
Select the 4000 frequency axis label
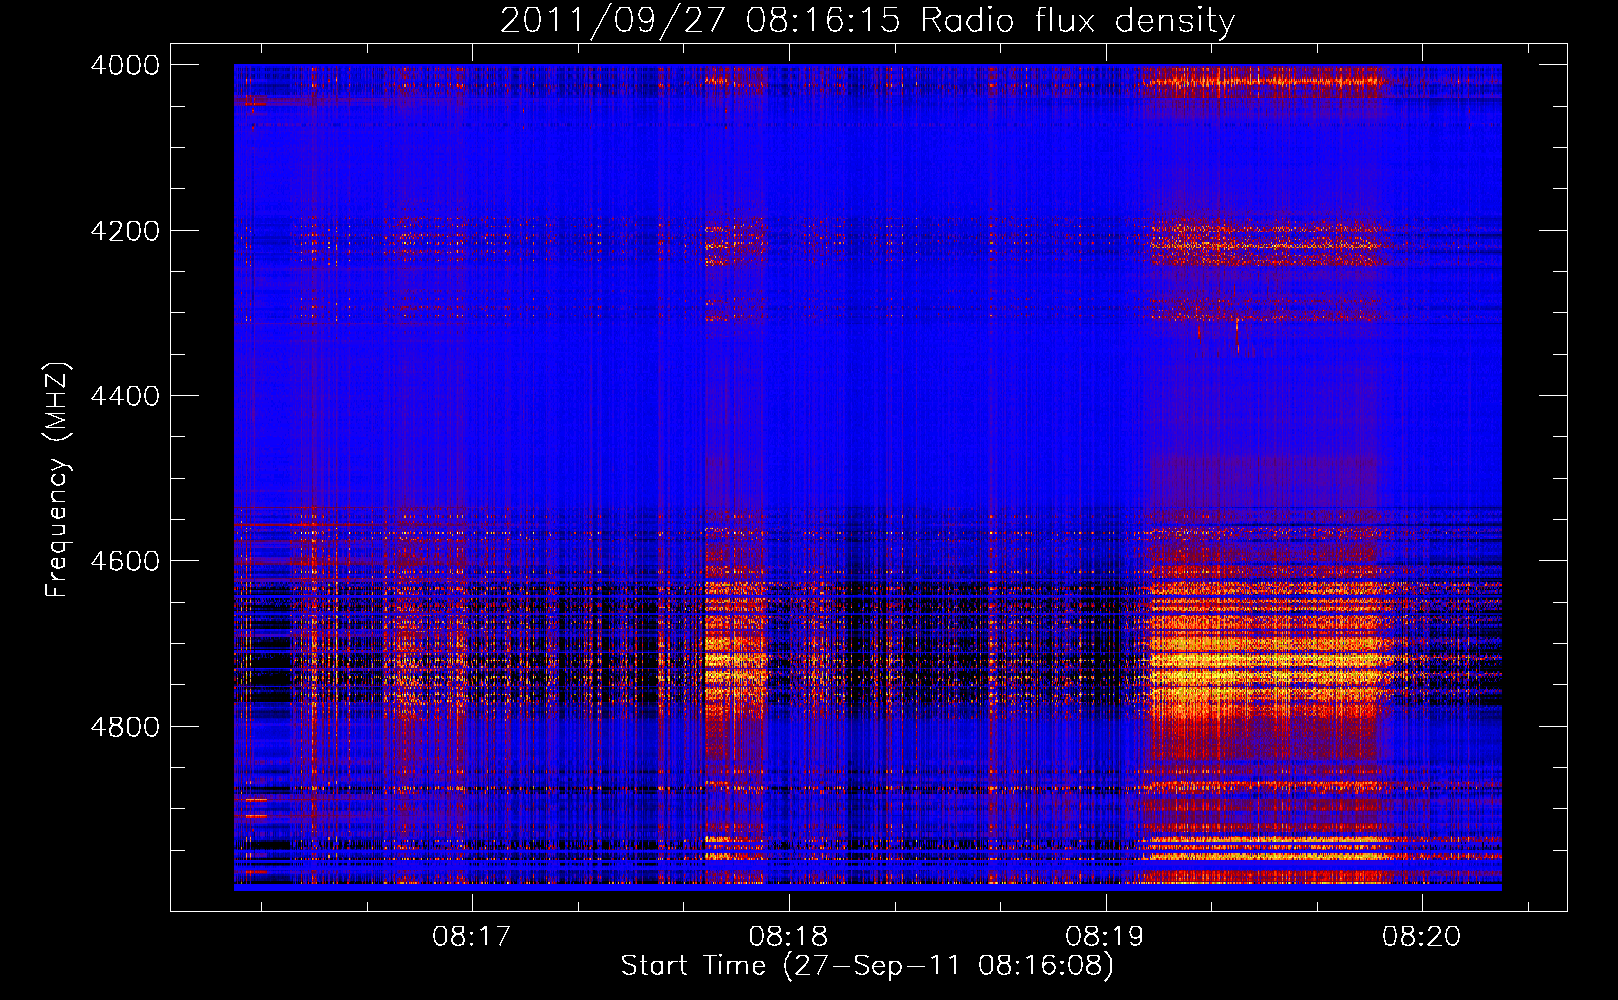pyautogui.click(x=124, y=65)
